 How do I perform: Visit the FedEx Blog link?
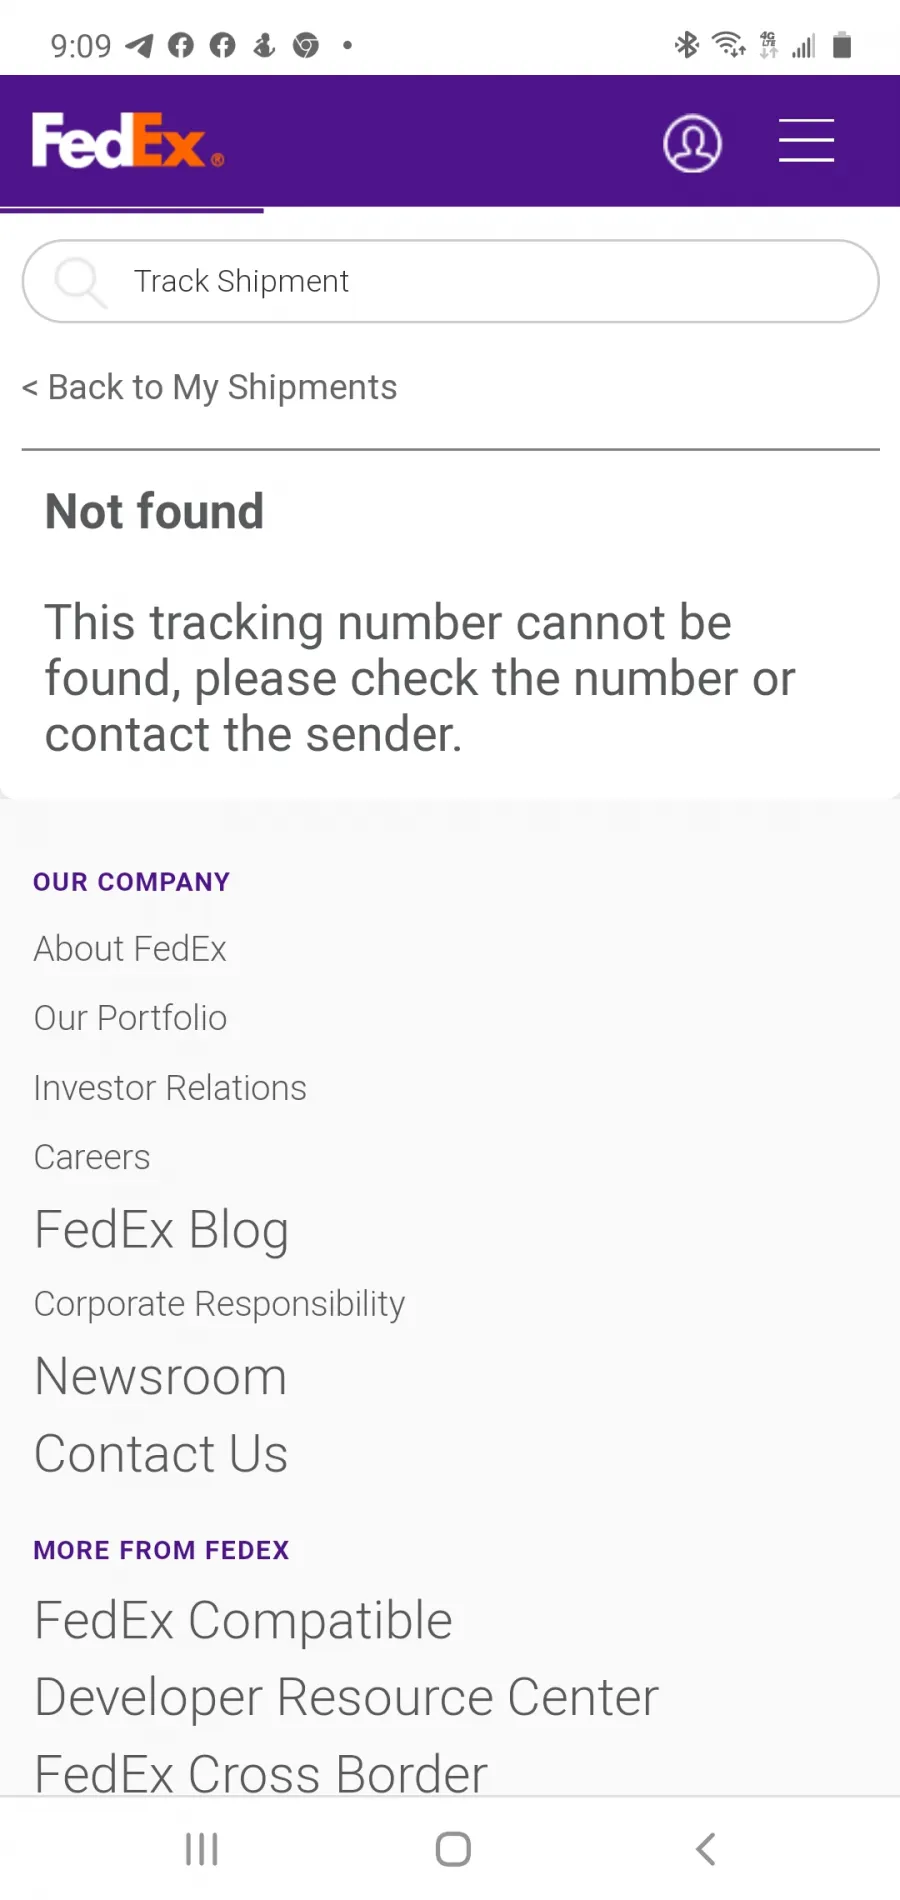162,1230
